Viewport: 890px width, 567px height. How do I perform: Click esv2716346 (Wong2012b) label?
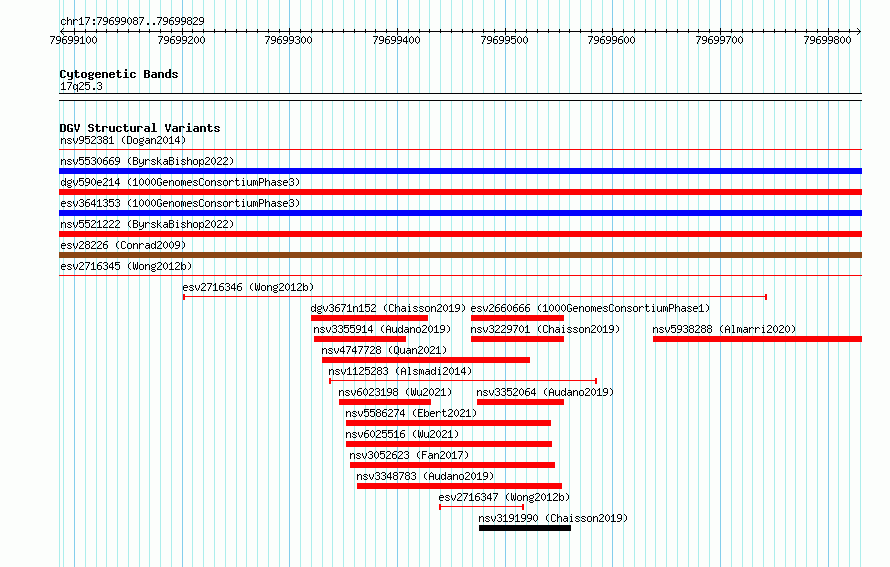click(248, 287)
